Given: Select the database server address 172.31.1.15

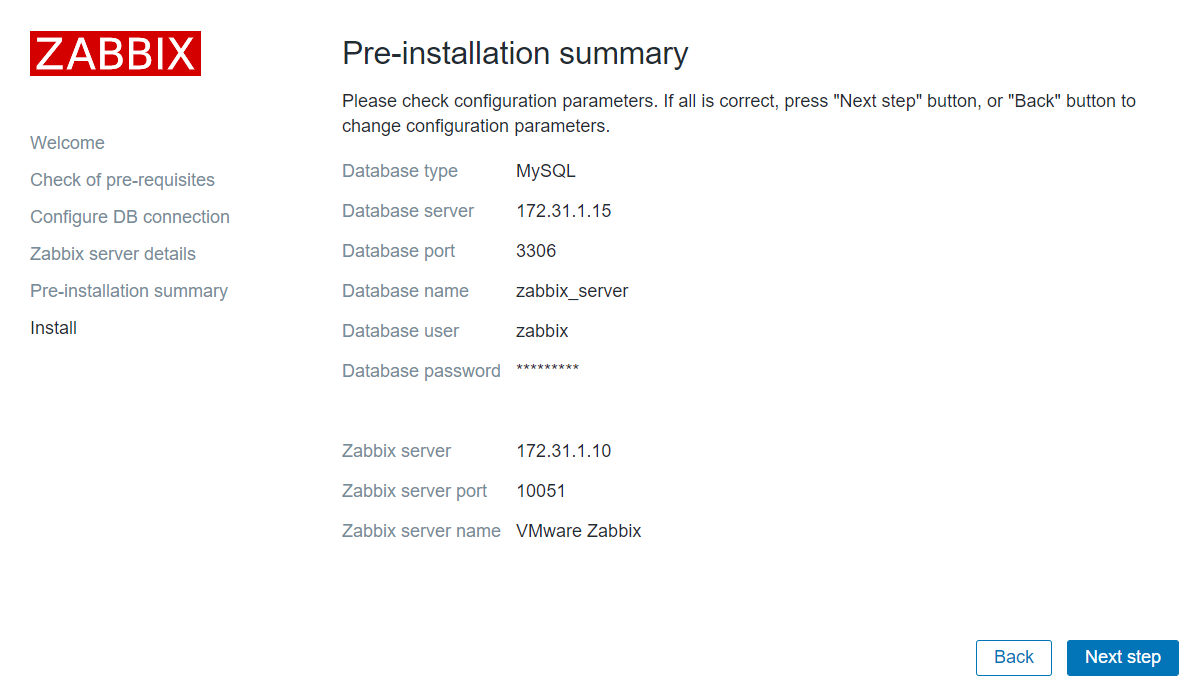Looking at the screenshot, I should coord(563,211).
